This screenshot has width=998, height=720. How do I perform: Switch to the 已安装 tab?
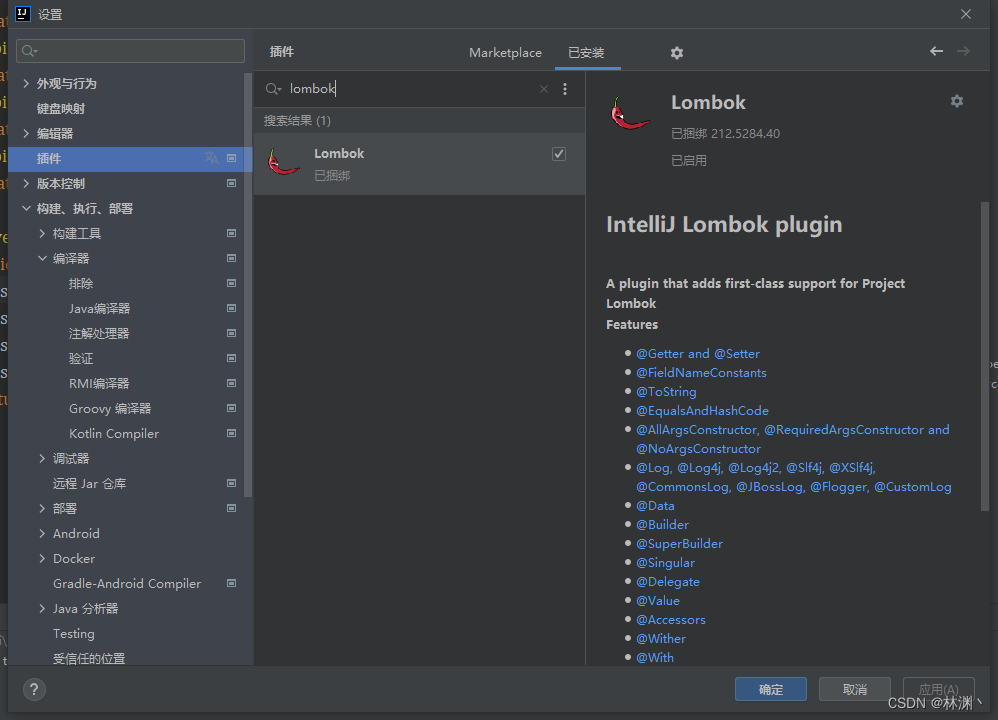point(586,53)
